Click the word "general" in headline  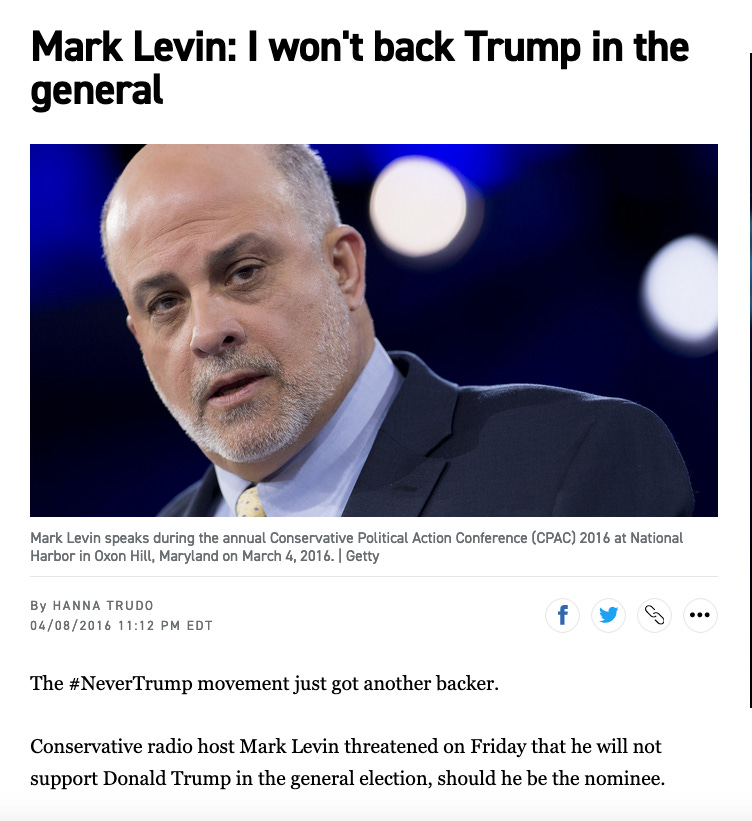[x=97, y=92]
